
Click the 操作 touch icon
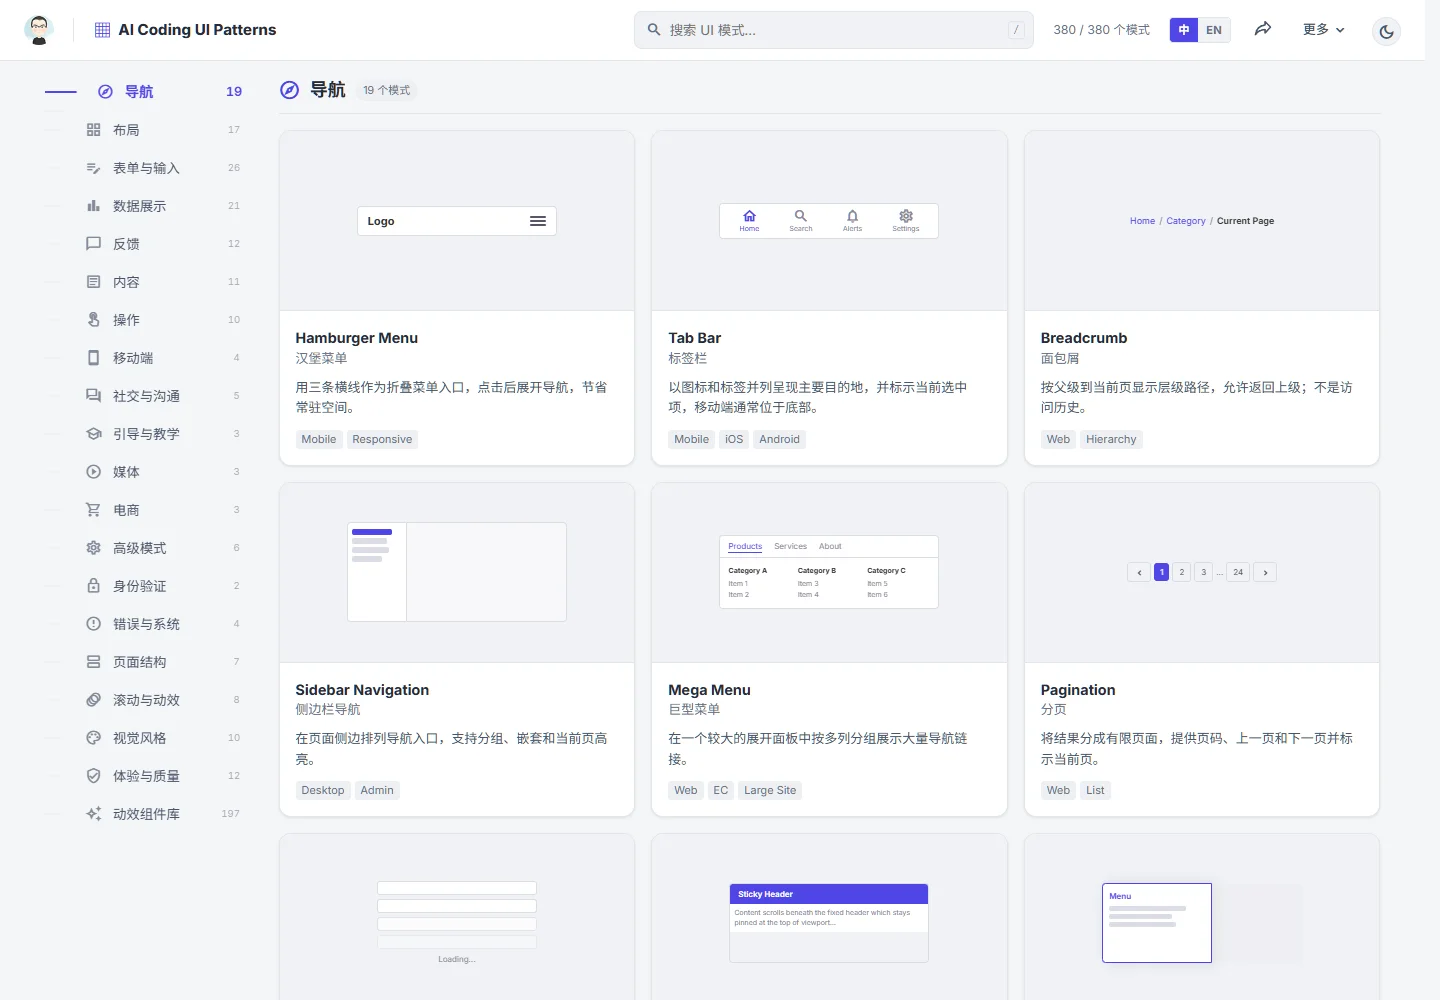[93, 320]
